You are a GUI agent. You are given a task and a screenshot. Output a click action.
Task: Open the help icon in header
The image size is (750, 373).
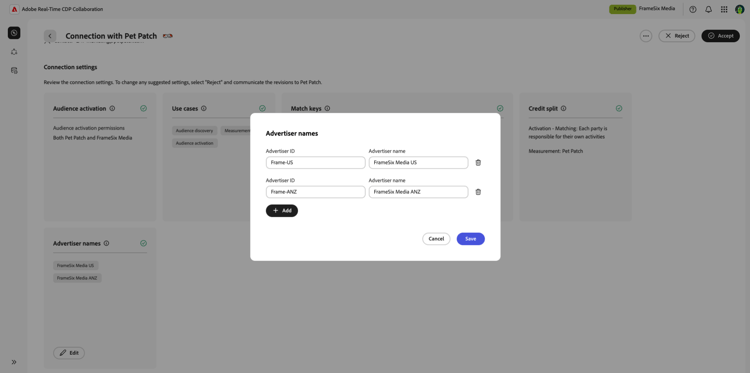coord(693,9)
